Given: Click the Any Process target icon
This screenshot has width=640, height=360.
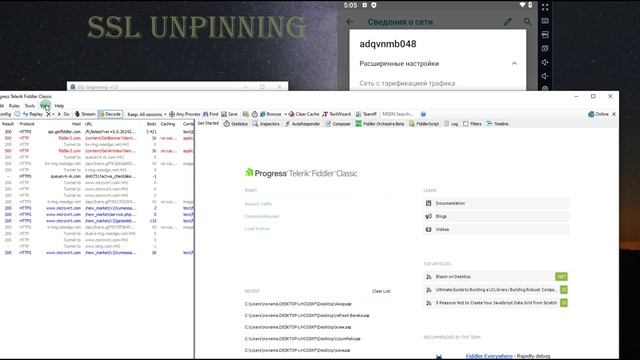Looking at the screenshot, I should [172, 114].
